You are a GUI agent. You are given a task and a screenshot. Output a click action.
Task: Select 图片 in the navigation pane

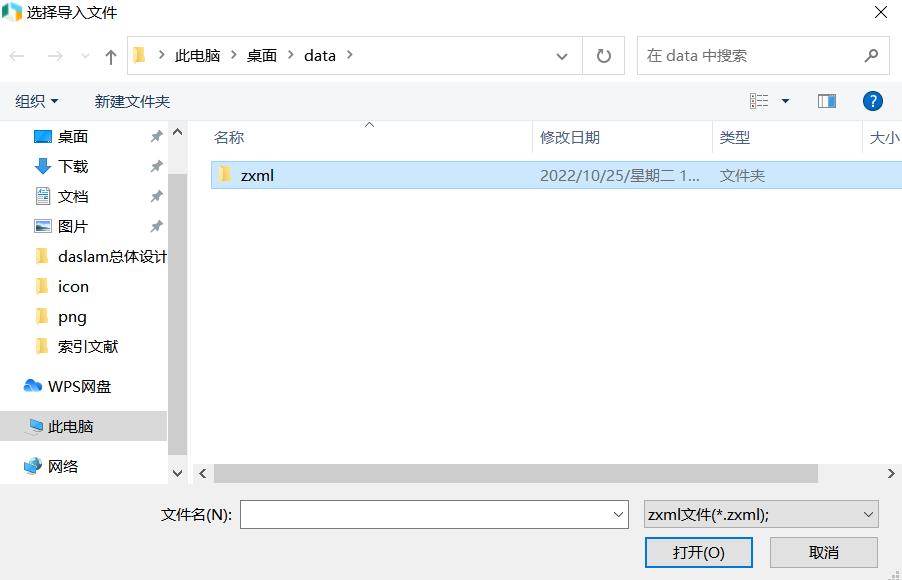(72, 226)
